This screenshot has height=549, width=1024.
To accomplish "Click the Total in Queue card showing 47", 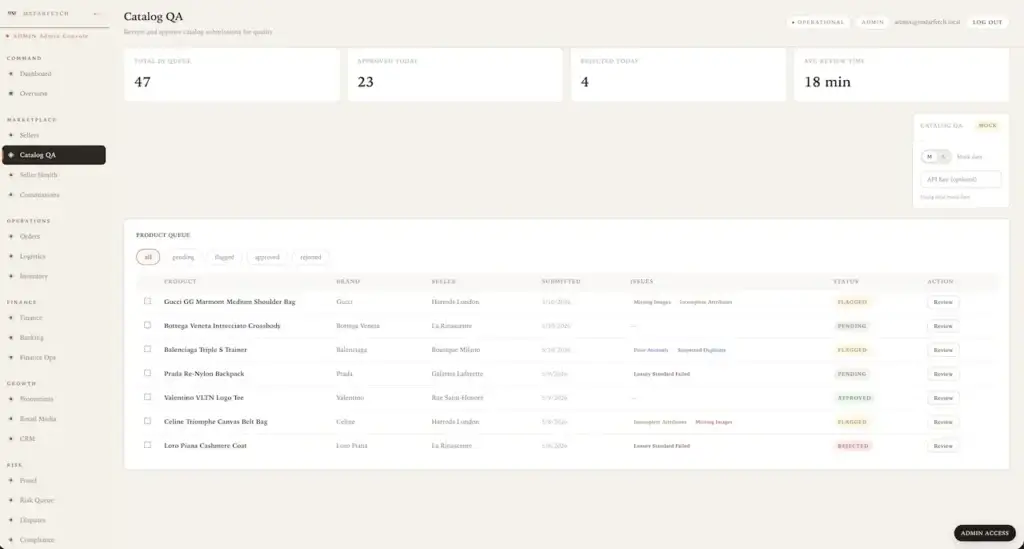I will (232, 74).
